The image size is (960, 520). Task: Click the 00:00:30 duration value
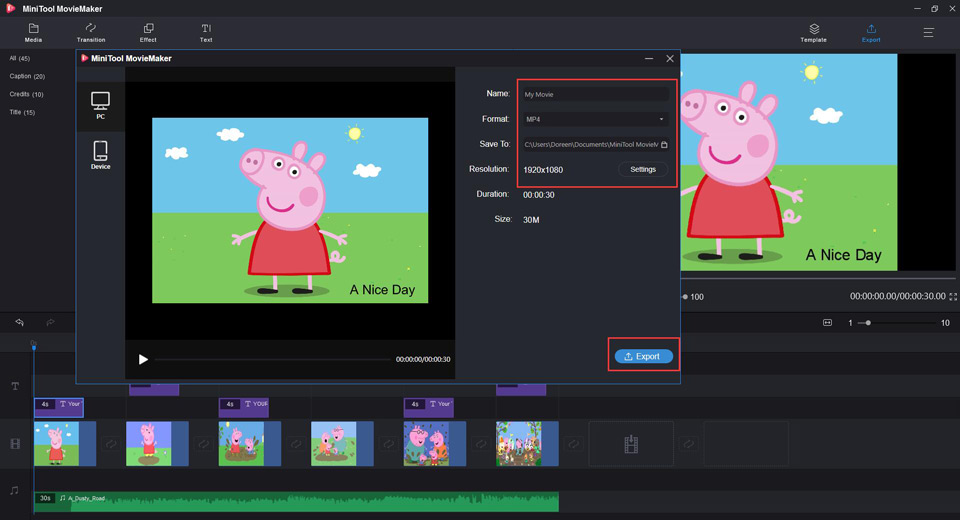[539, 195]
